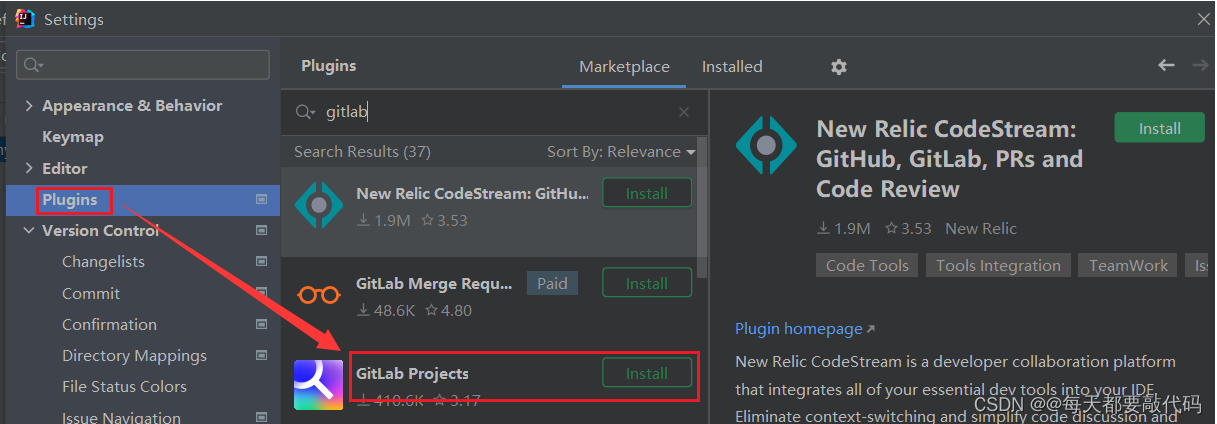
Task: Collapse the Version Control section
Action: [x=28, y=231]
